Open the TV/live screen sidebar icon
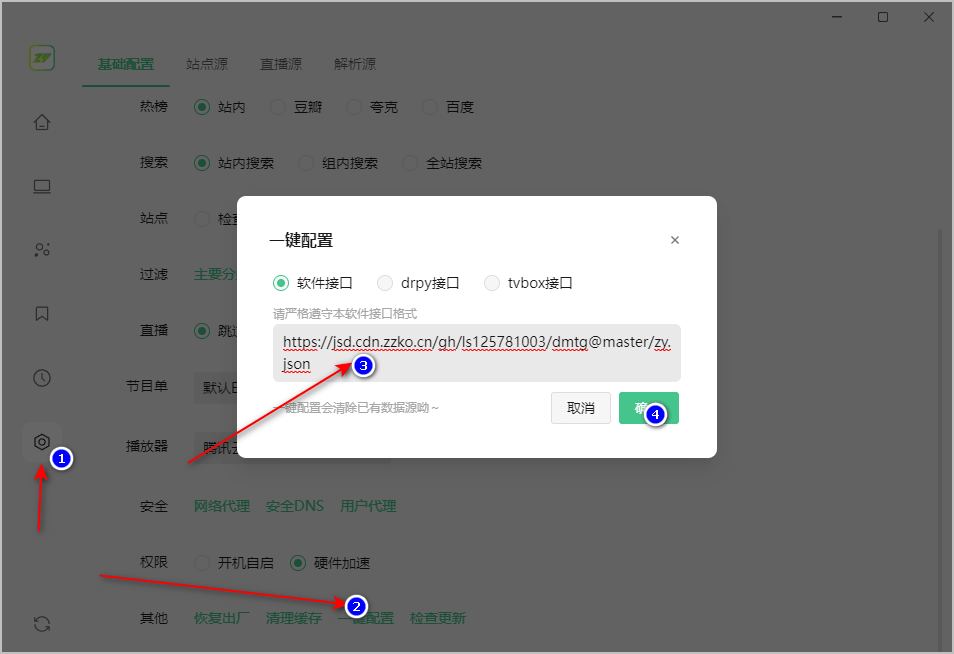 click(x=42, y=186)
